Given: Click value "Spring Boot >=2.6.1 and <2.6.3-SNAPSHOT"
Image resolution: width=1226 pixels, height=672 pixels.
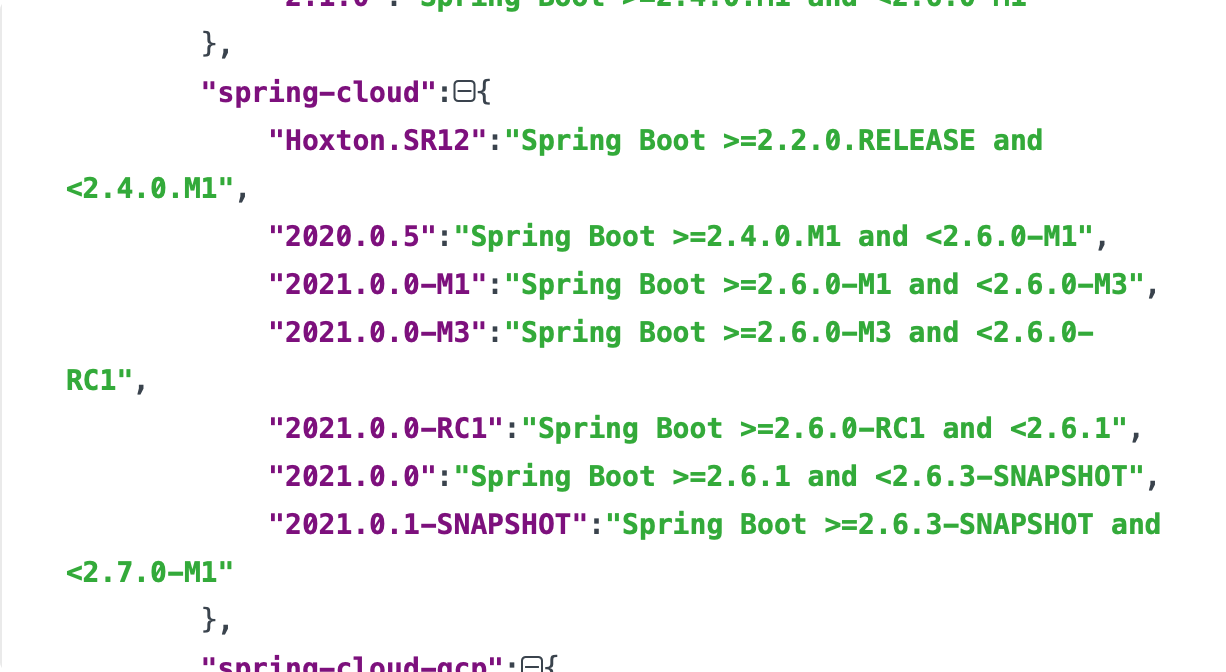Looking at the screenshot, I should point(799,477).
